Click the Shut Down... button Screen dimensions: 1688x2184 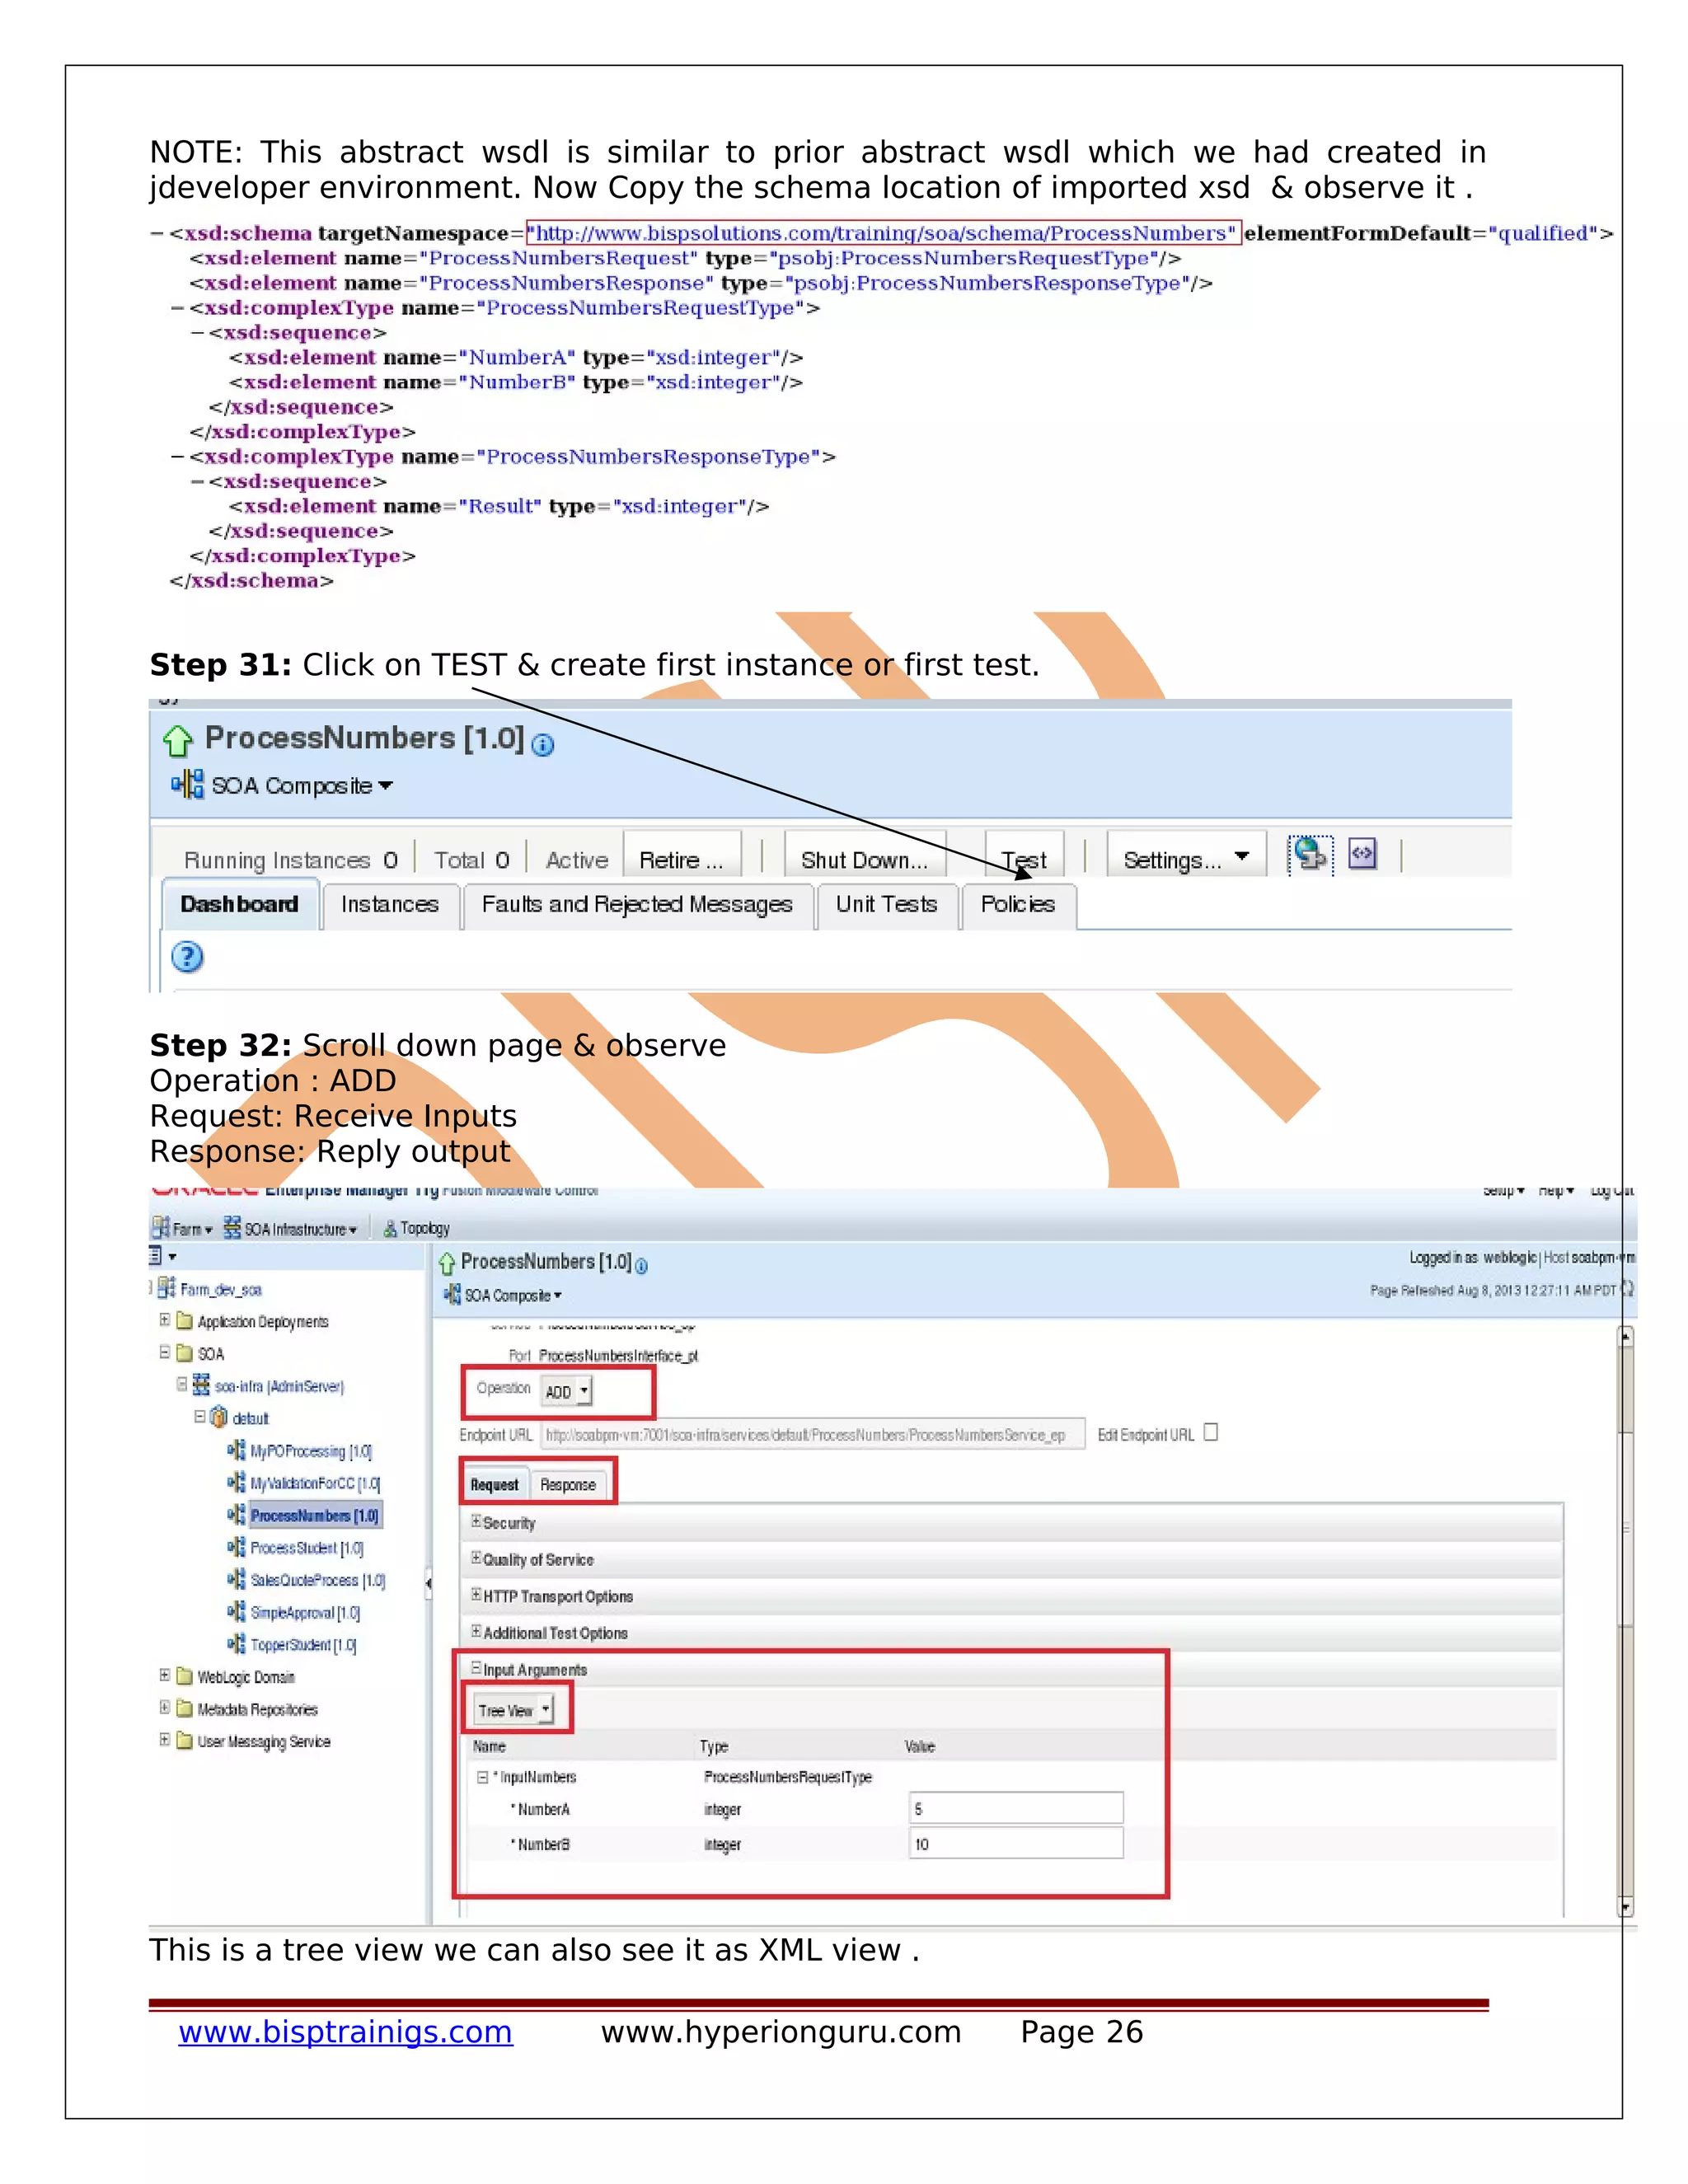pyautogui.click(x=865, y=859)
